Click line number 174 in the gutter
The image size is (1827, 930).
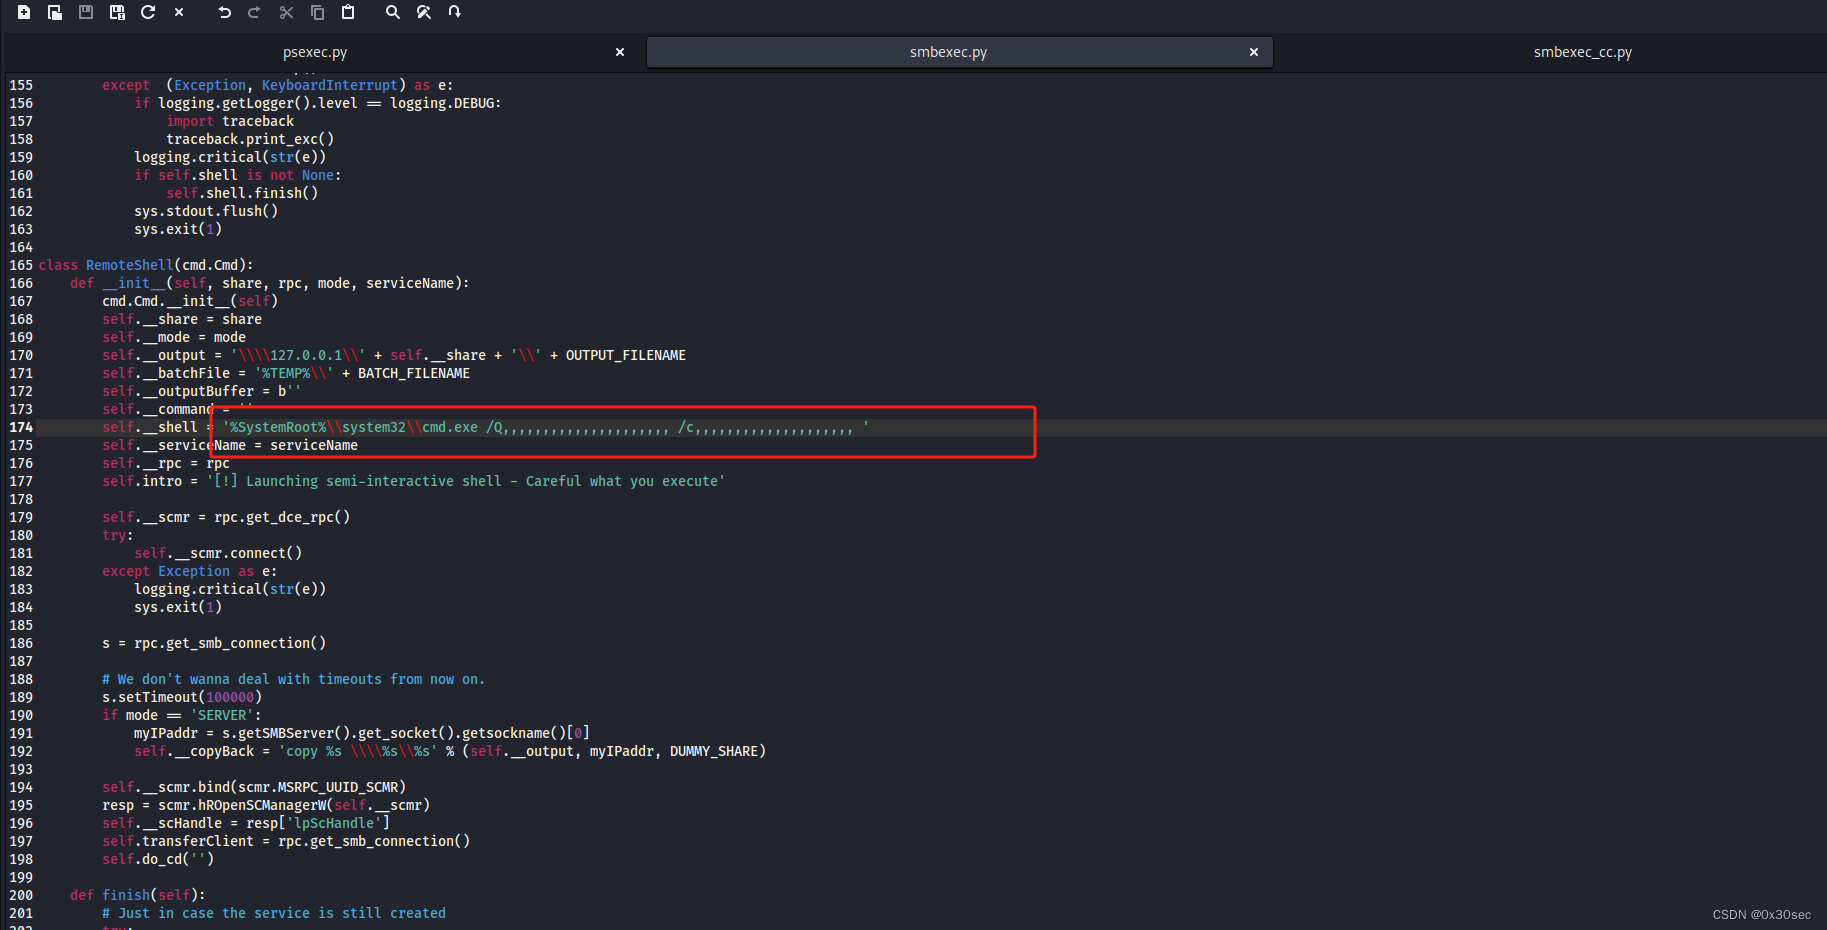21,427
